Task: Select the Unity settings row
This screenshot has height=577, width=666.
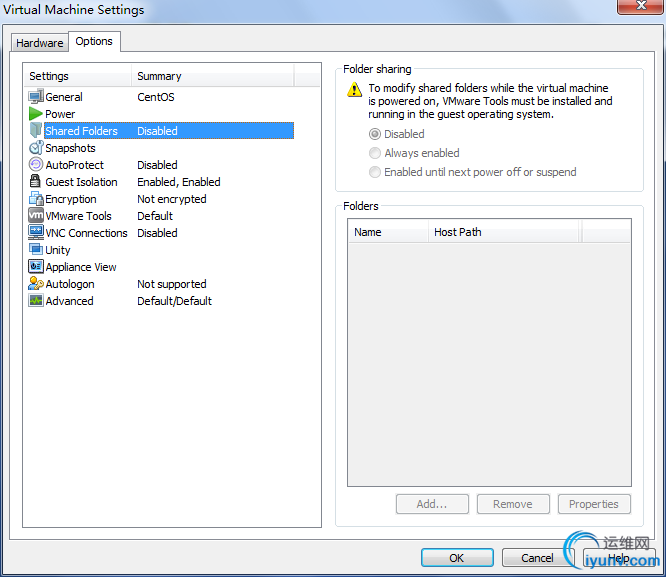Action: (161, 250)
